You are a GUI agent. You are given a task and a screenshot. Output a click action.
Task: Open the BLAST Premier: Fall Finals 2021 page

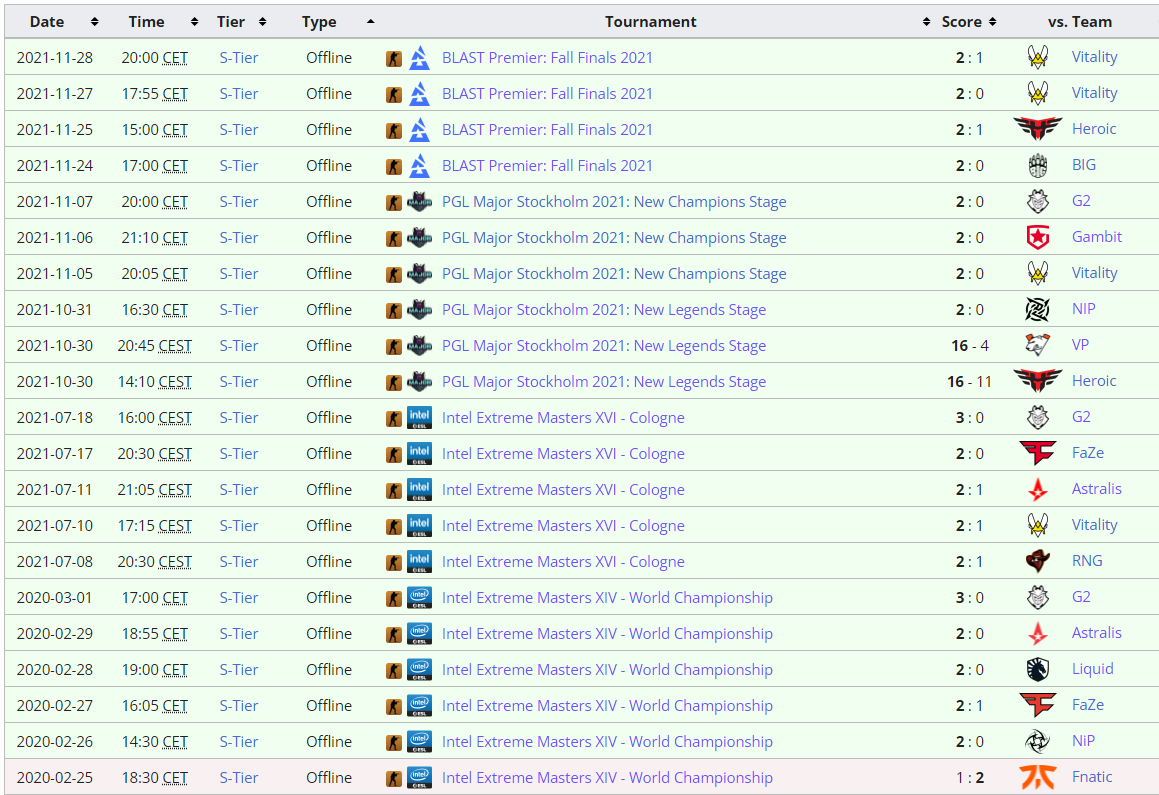click(x=547, y=58)
